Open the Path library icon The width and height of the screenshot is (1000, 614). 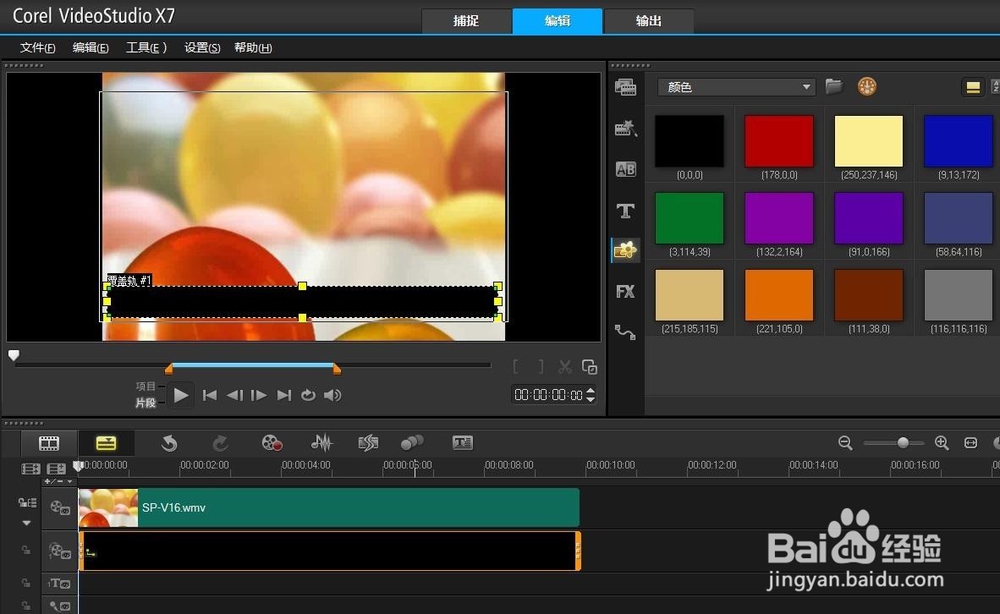pyautogui.click(x=625, y=332)
